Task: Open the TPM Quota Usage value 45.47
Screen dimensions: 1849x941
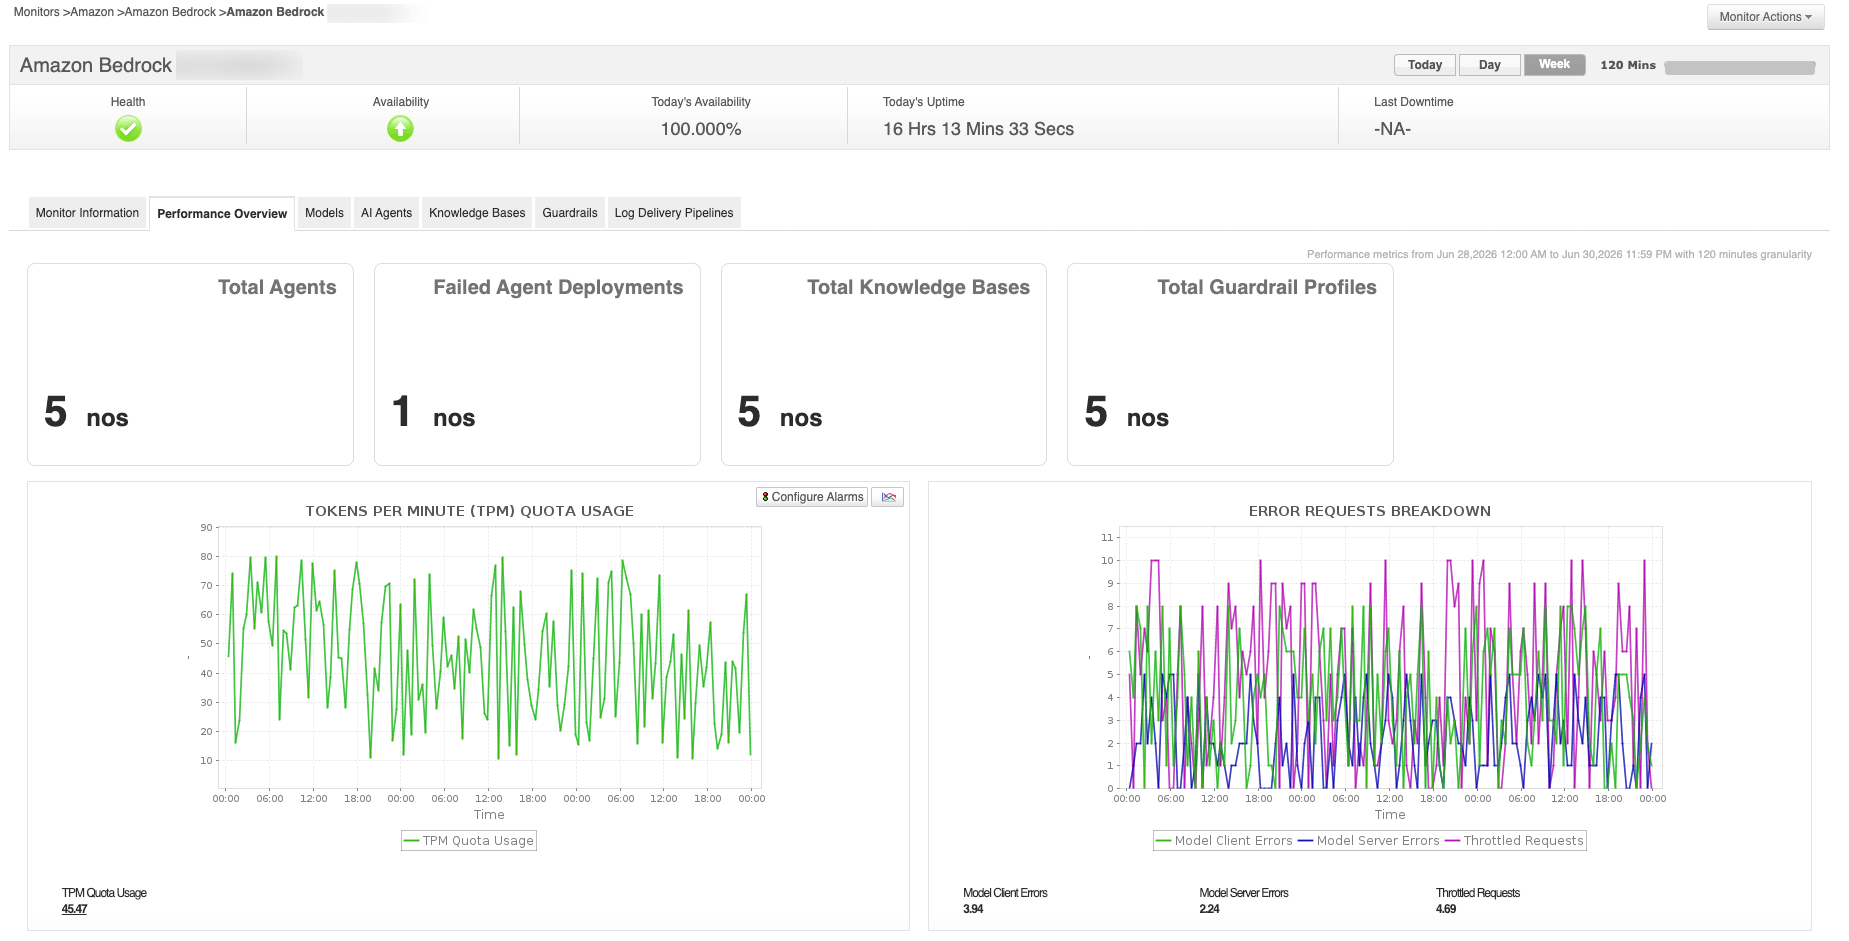Action: click(x=74, y=909)
